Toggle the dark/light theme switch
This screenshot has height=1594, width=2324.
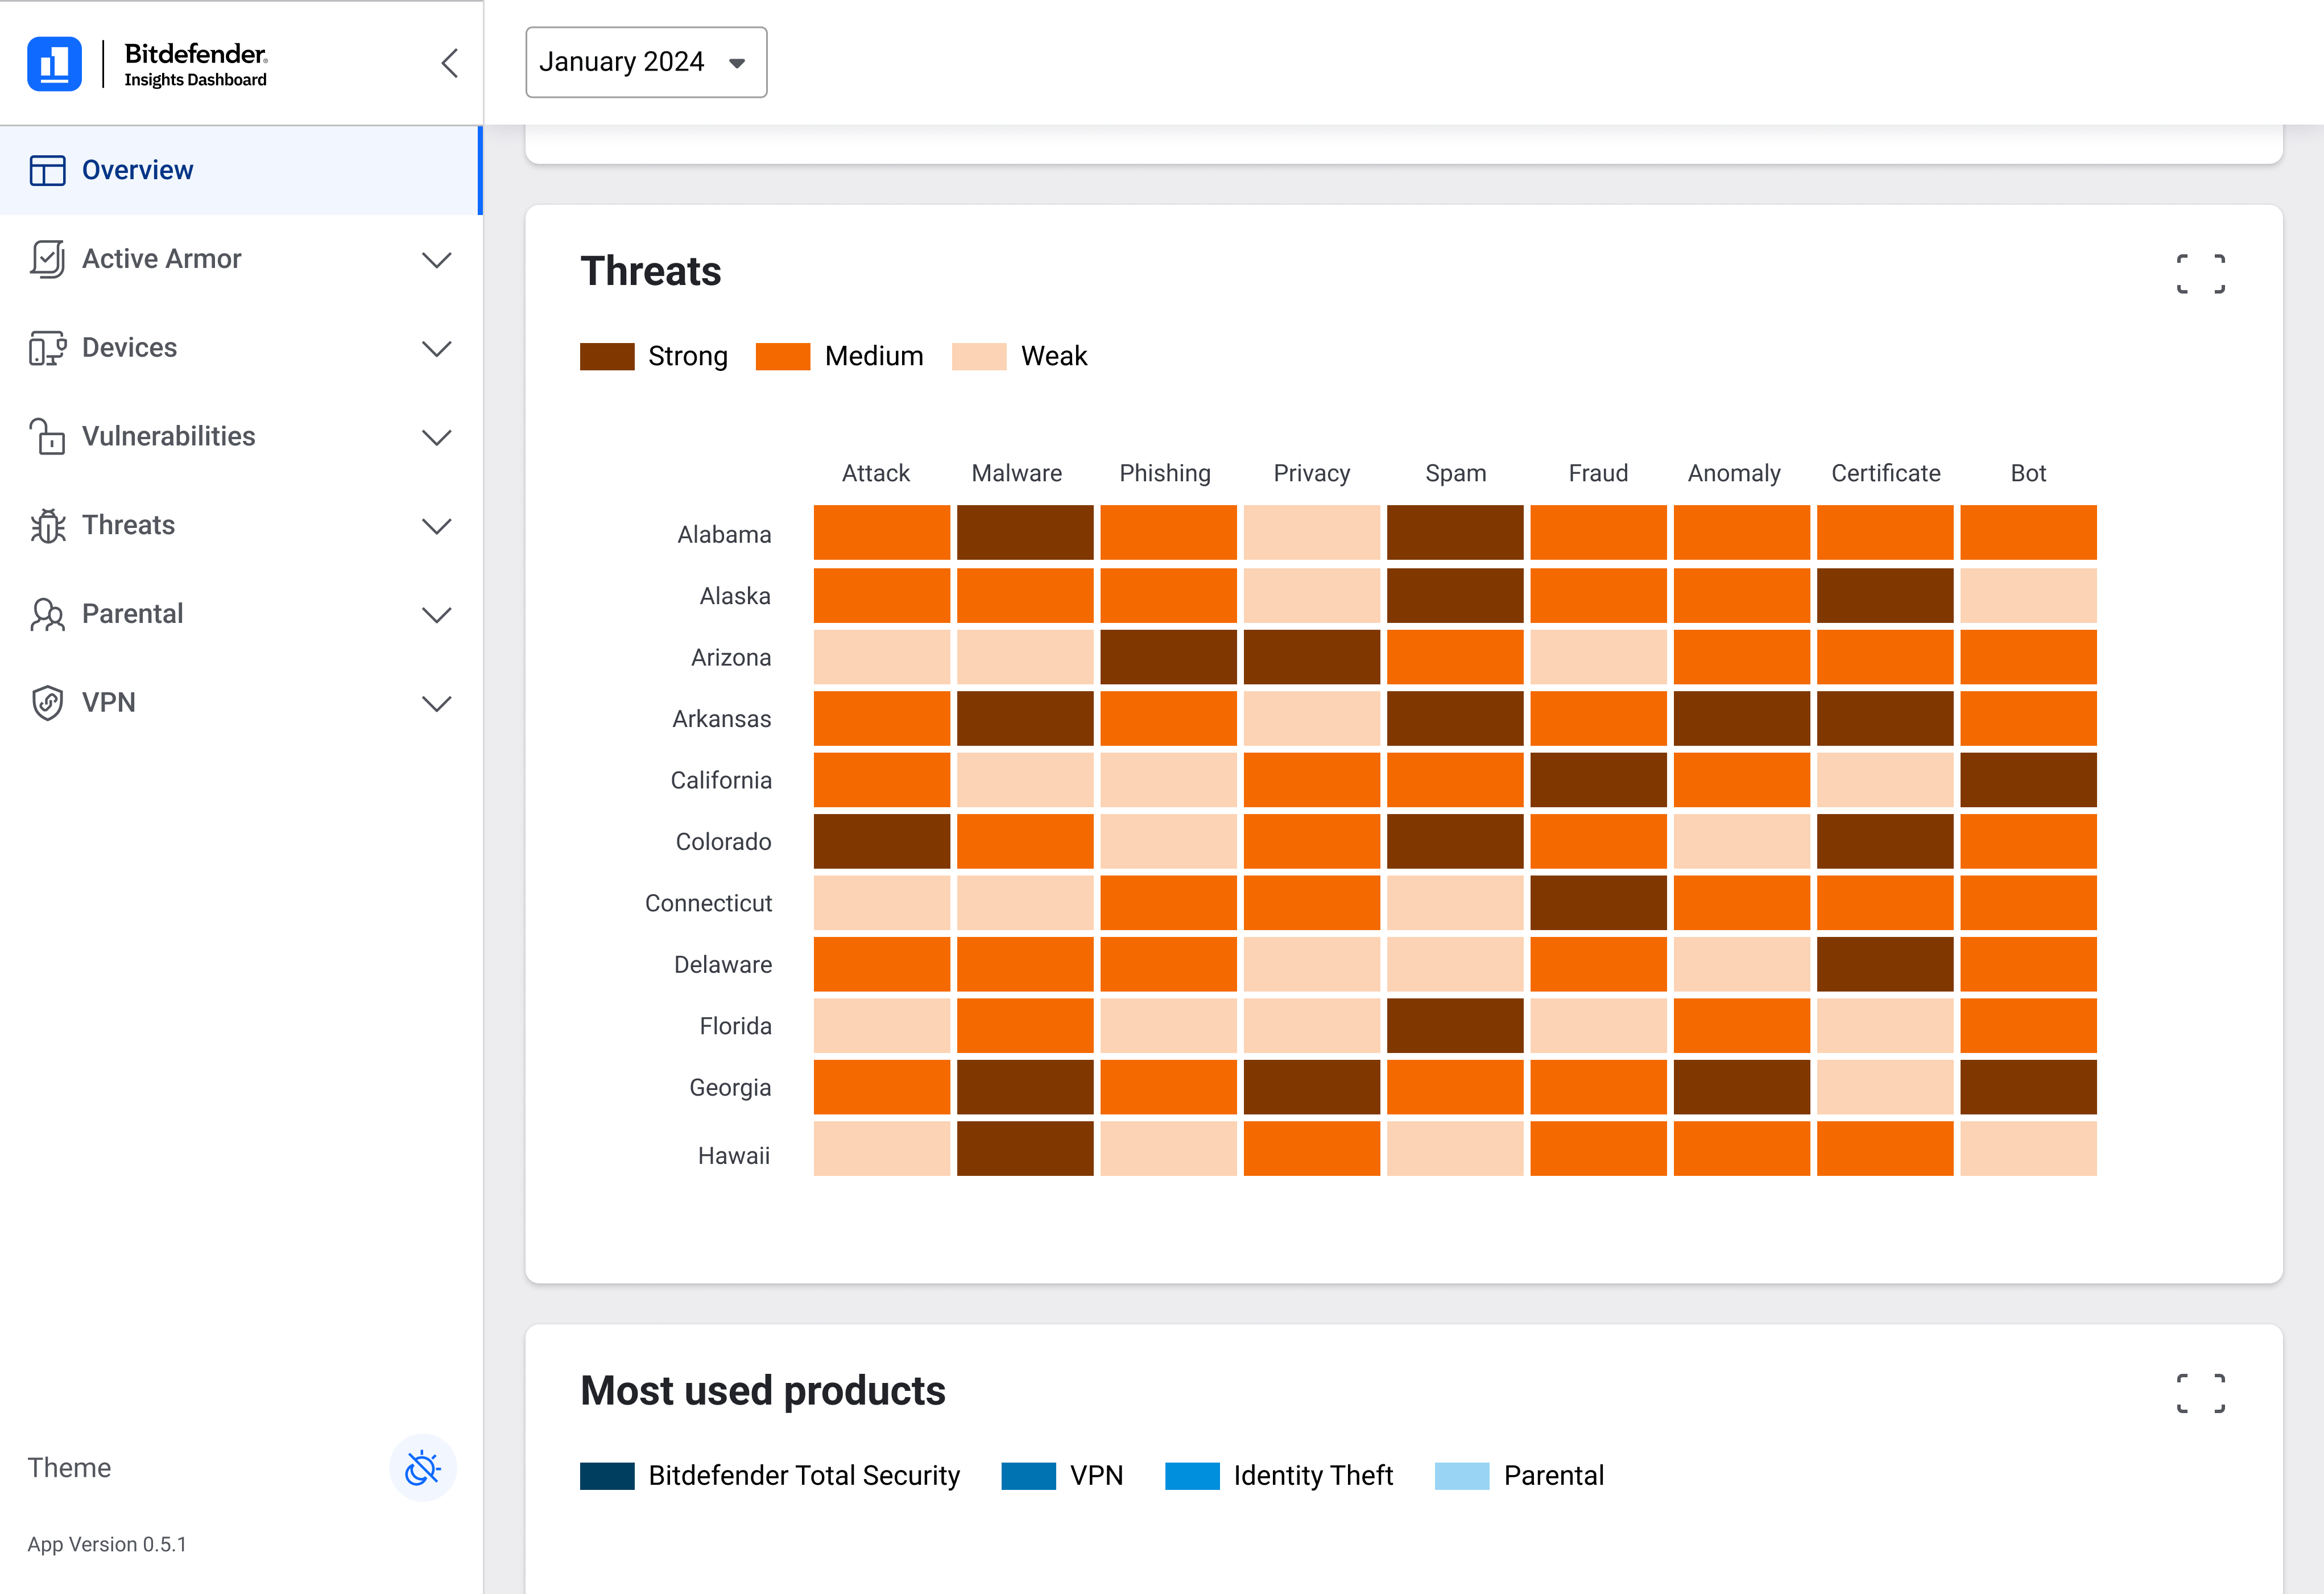423,1468
